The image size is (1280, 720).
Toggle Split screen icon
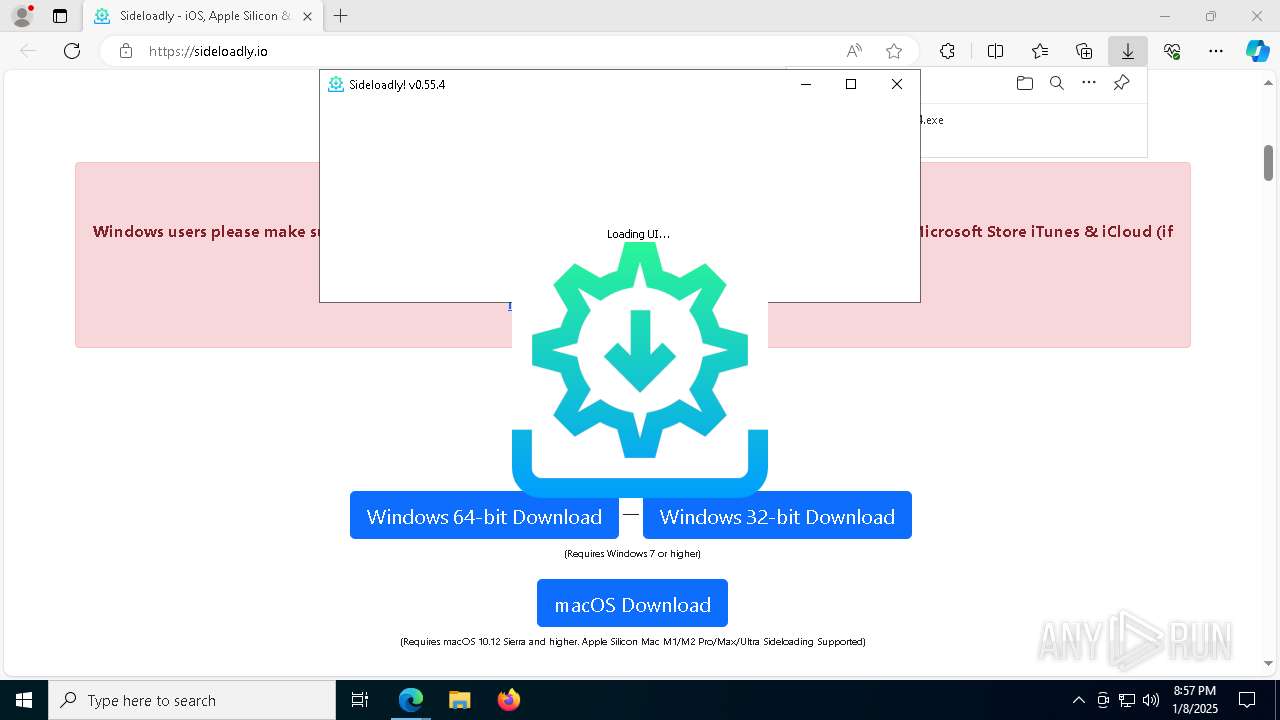coord(995,51)
